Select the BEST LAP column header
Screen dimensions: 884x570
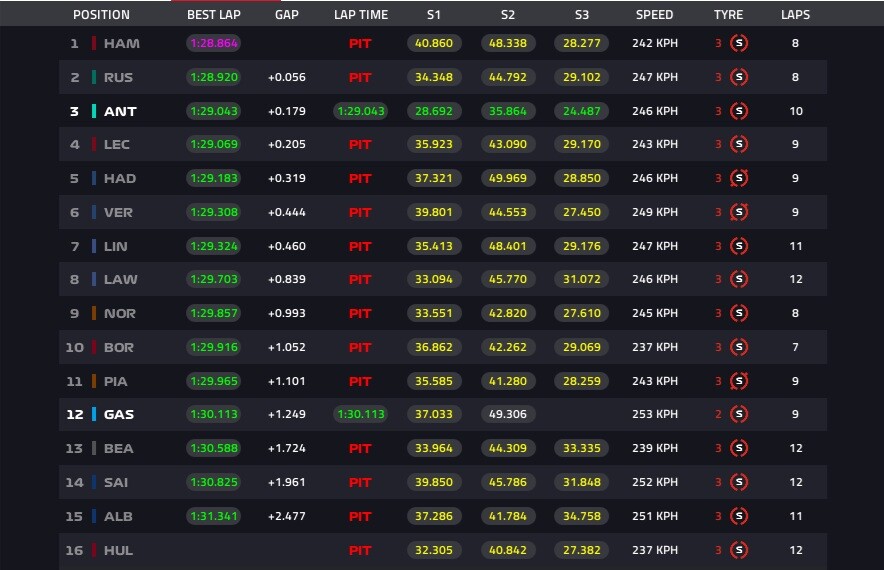[214, 15]
